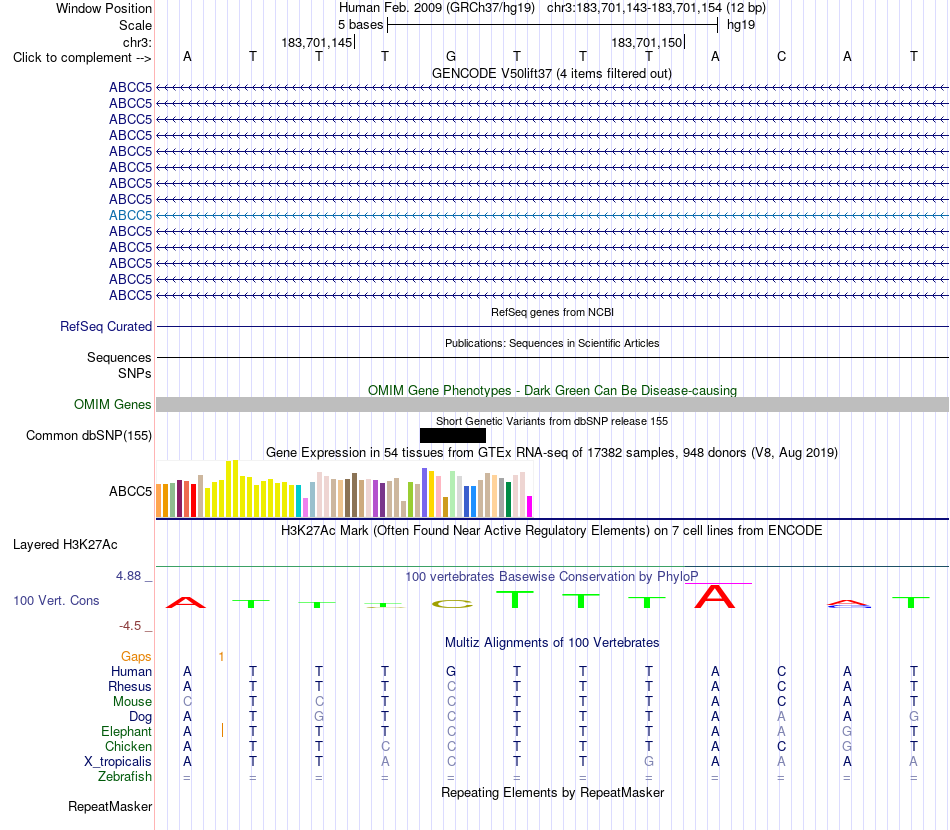Screen dimensions: 950x830
Task: Click 'Multiz Alignments of 100 Vertebrates' title
Action: tap(552, 642)
